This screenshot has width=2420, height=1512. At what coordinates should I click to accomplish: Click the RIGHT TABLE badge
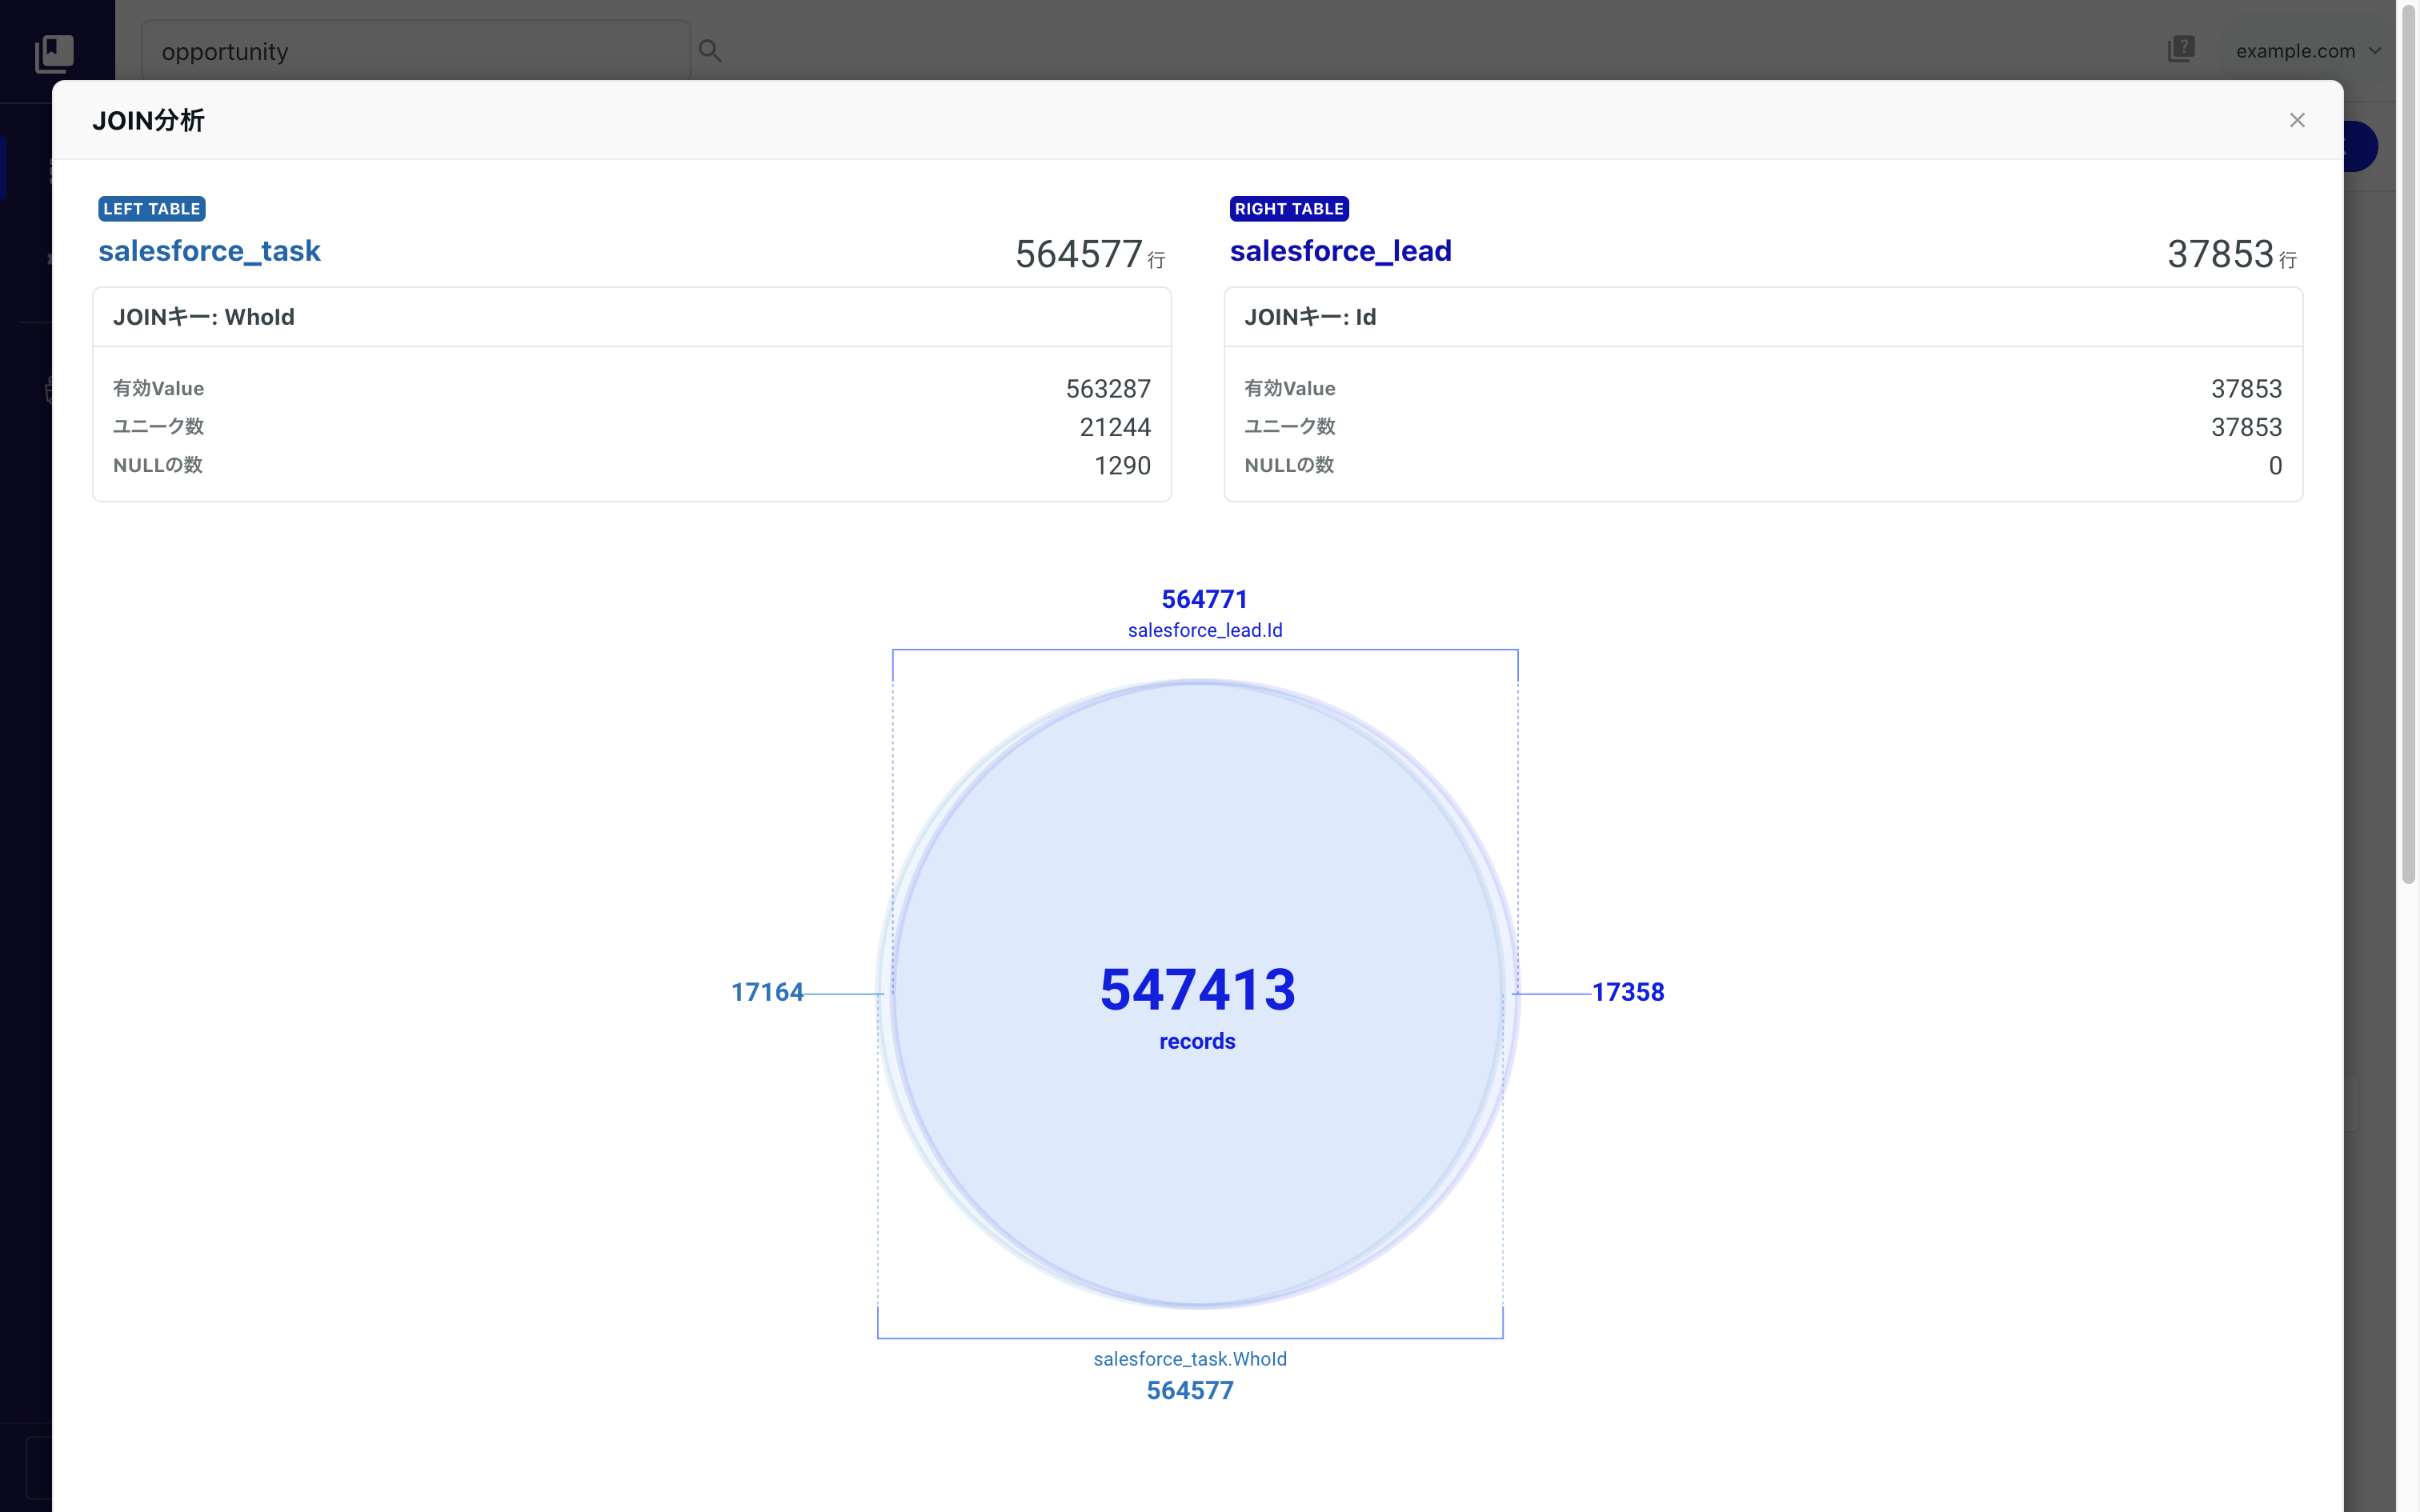(1289, 208)
